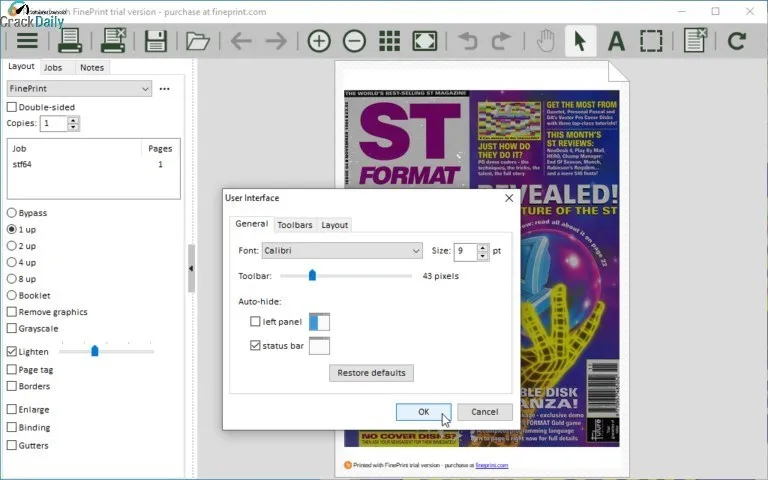Click the Restore defaults button

click(x=371, y=373)
